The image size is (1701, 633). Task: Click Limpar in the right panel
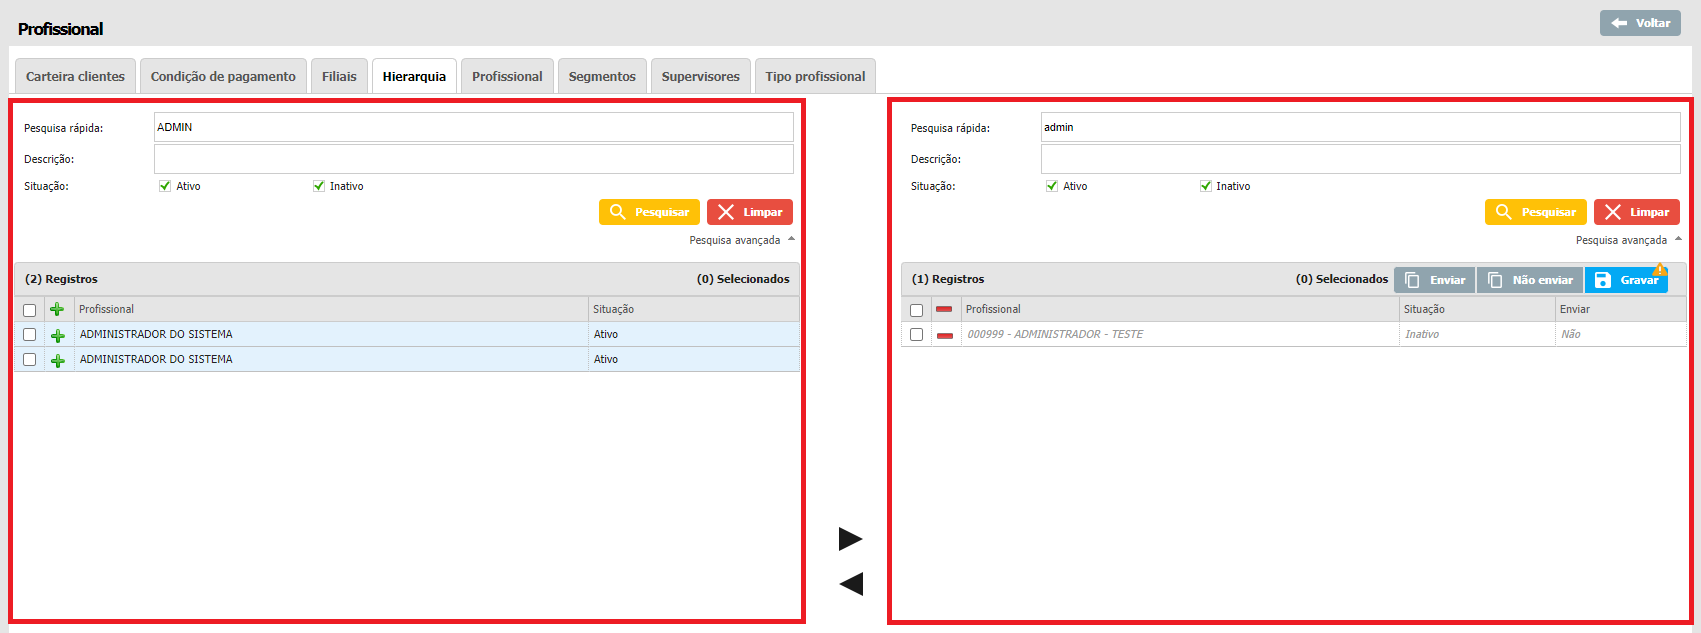pyautogui.click(x=1637, y=212)
